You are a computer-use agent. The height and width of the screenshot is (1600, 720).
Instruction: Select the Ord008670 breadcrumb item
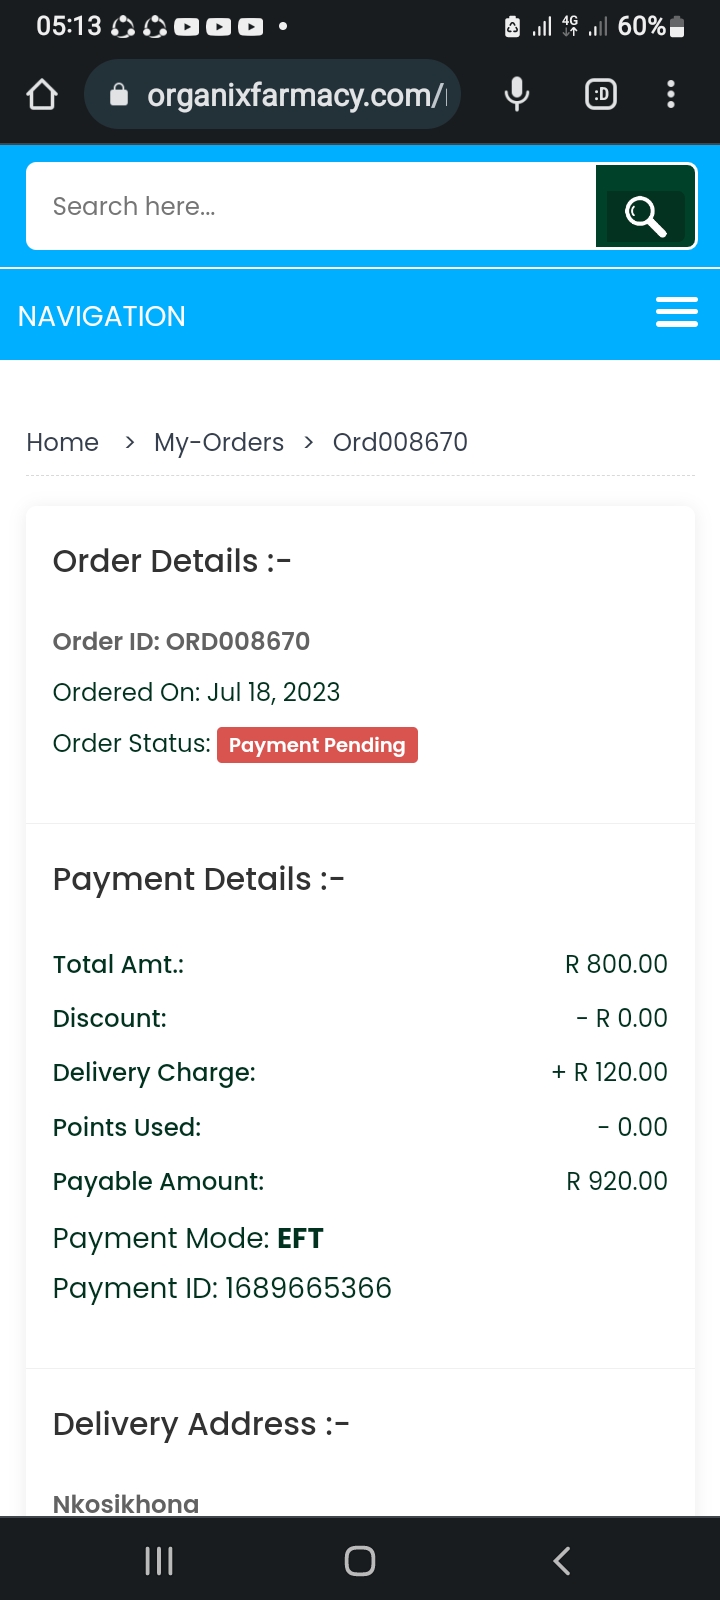(x=400, y=442)
